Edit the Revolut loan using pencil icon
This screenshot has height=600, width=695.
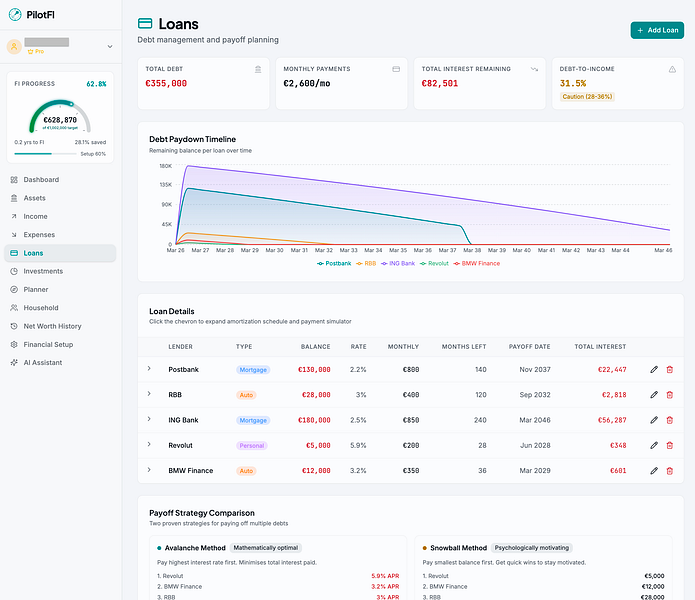pos(654,445)
